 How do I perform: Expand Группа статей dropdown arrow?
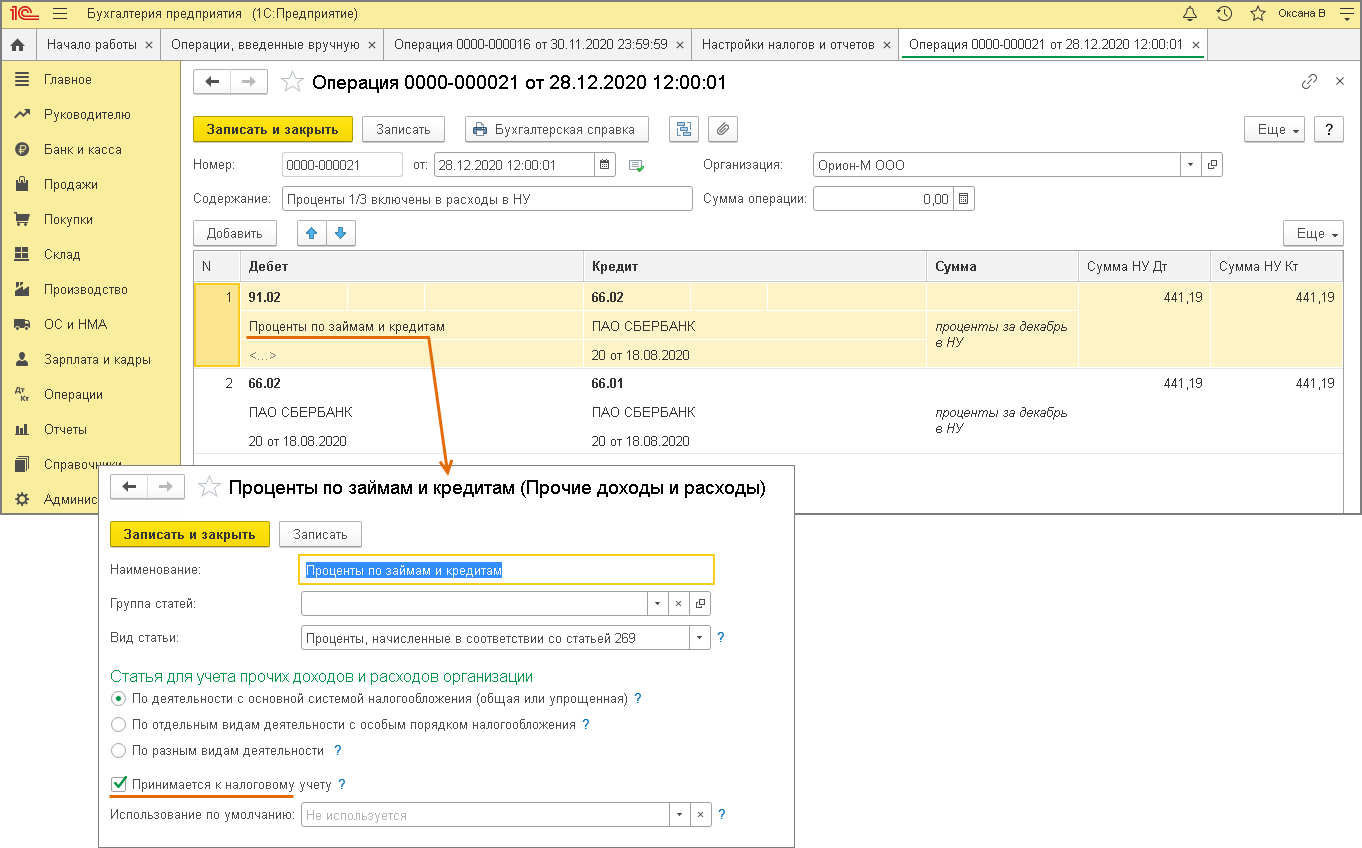[657, 603]
